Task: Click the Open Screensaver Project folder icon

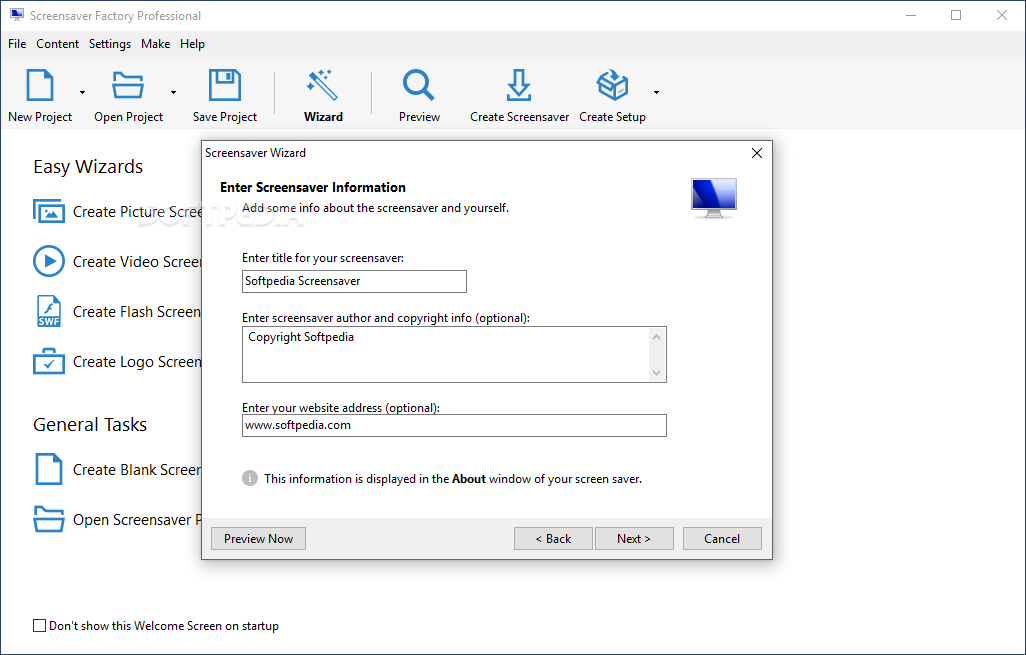Action: pyautogui.click(x=49, y=519)
